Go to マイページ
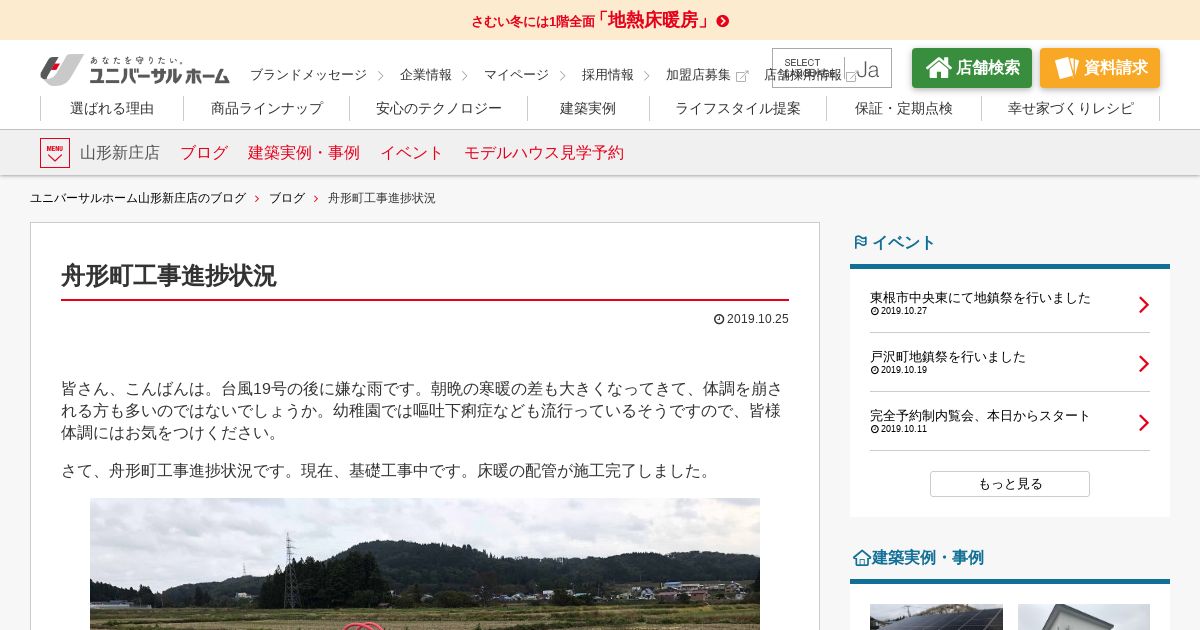 [516, 75]
